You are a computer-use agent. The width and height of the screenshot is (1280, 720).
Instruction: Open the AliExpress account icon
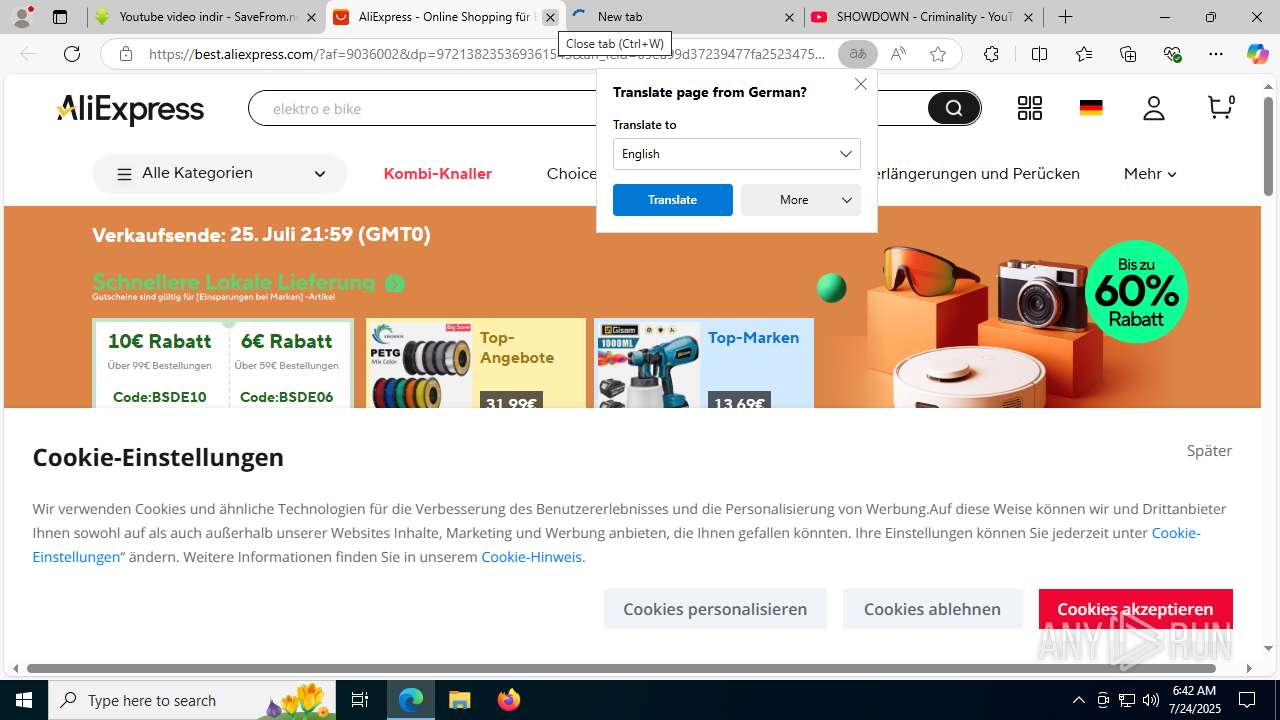tap(1154, 108)
